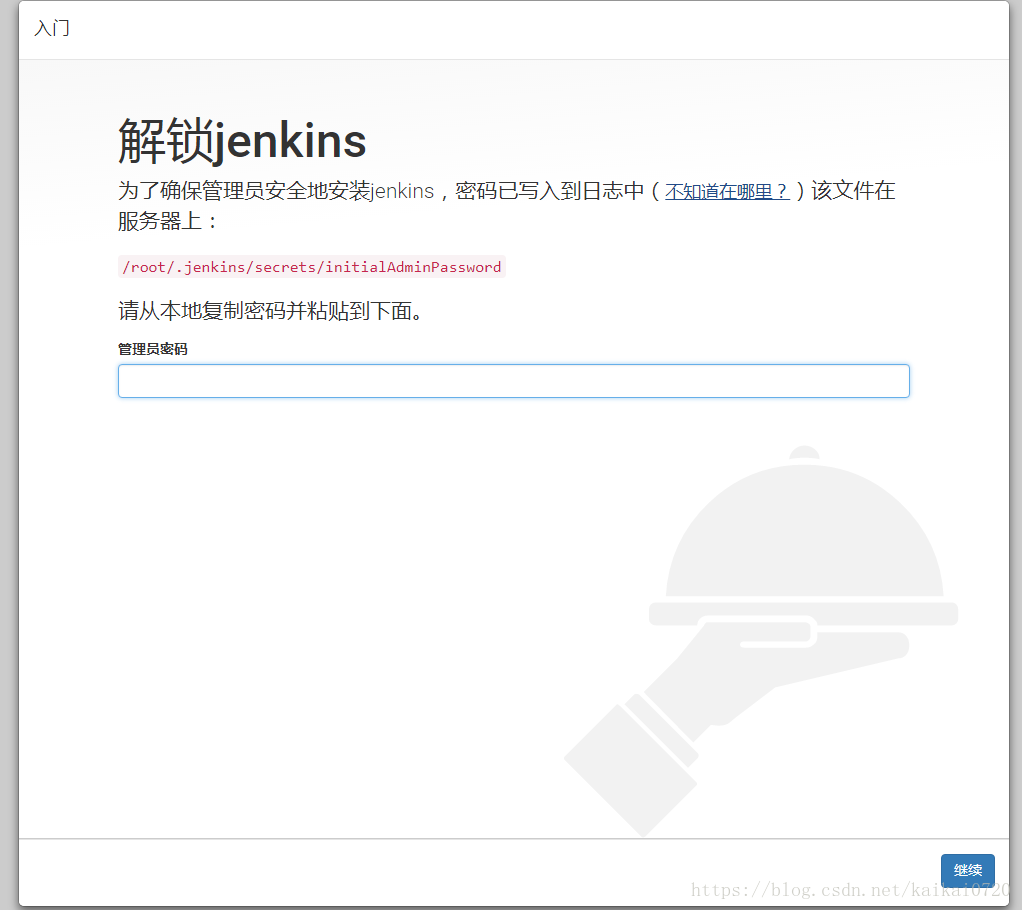The width and height of the screenshot is (1022, 910).
Task: Select the /root/.jenkins/secrets/initialAdminPassword path text
Action: (x=312, y=267)
